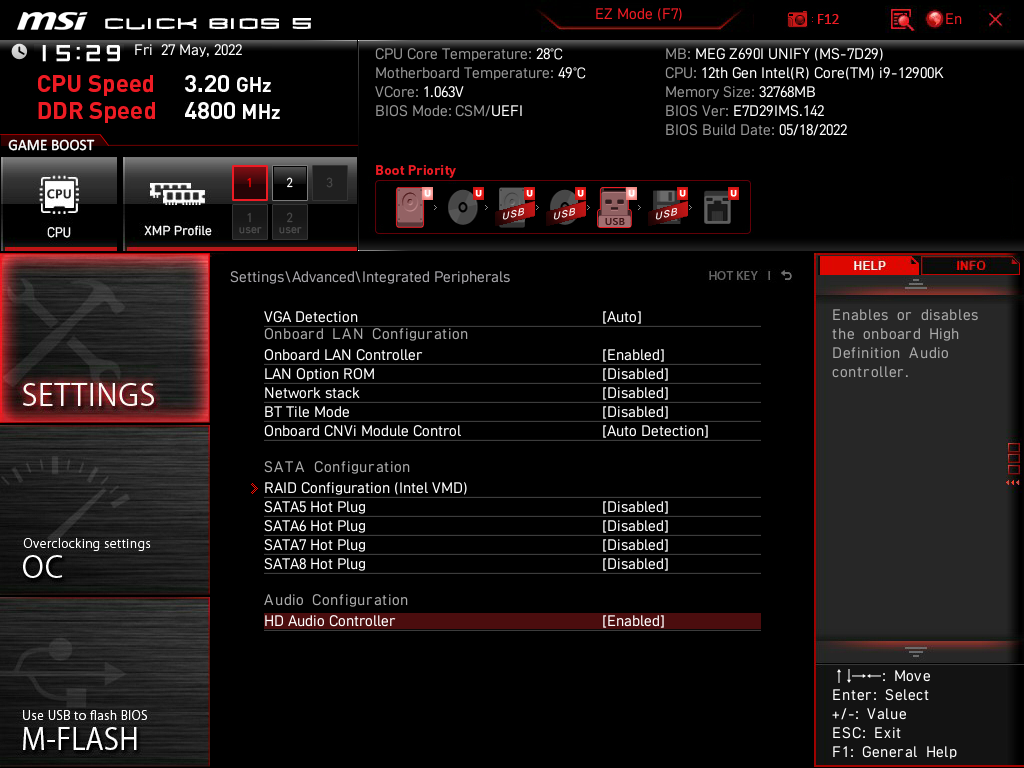Enable XMP Profile 1
The image size is (1024, 768).
(x=249, y=183)
